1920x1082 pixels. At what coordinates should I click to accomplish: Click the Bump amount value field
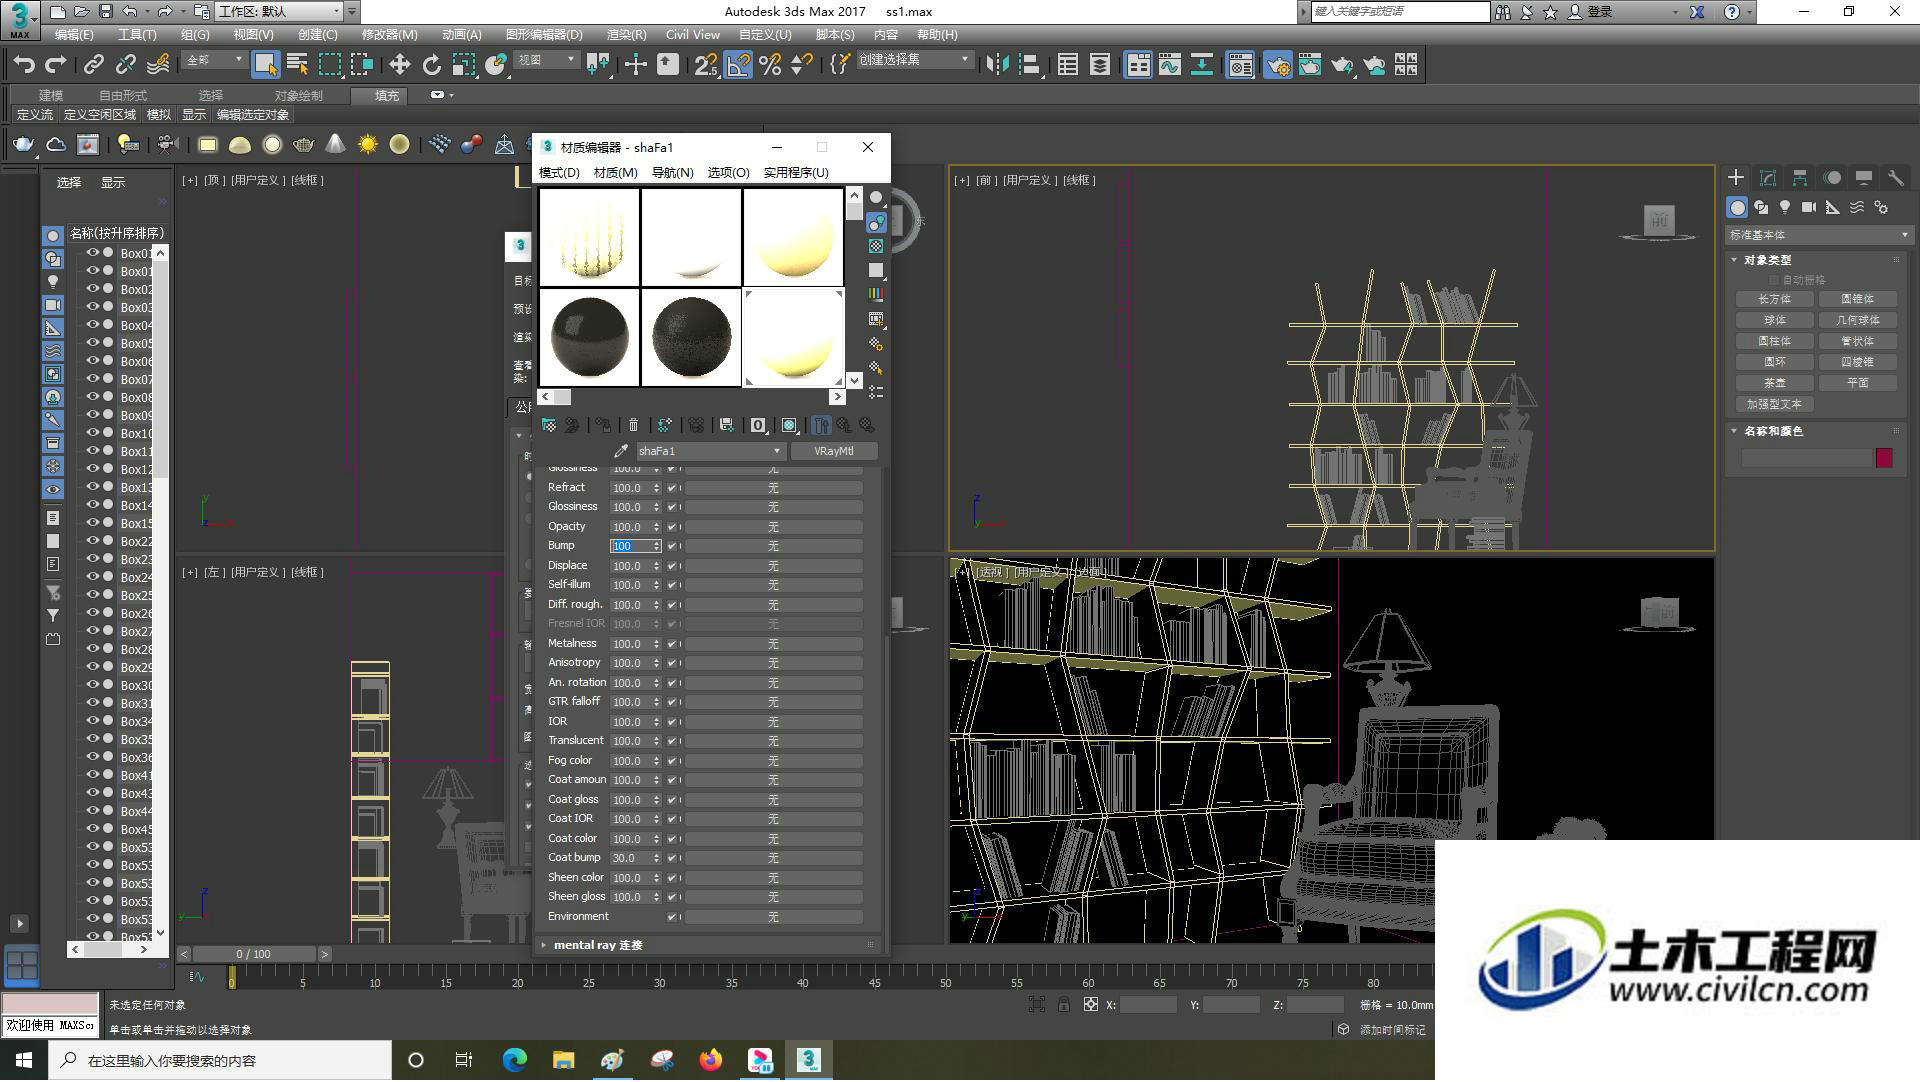631,546
